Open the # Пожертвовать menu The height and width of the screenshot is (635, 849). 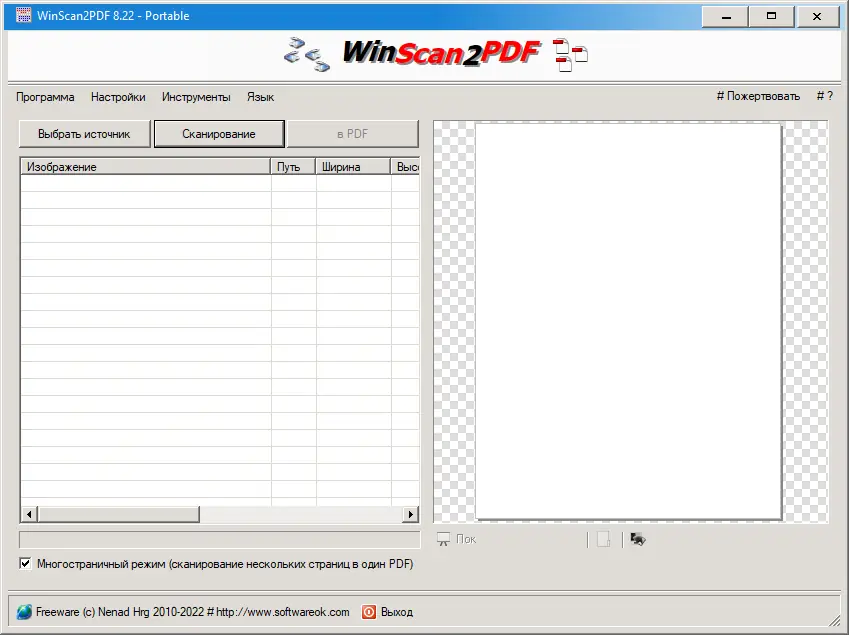point(758,96)
